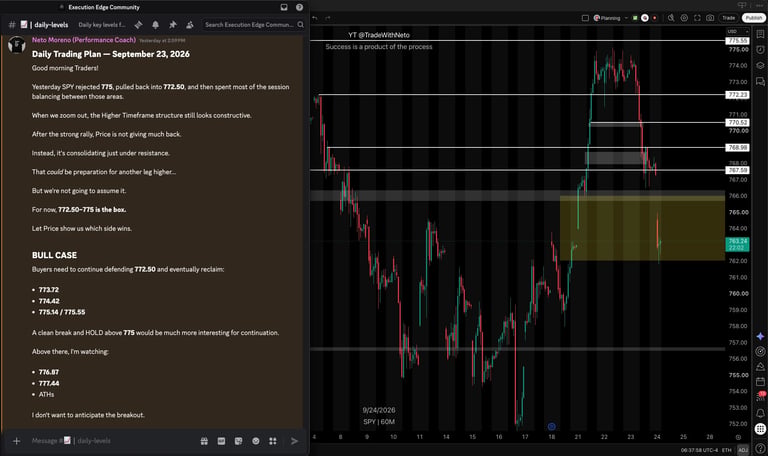This screenshot has width=768, height=456.
Task: Select layout rectangle icon in chart toolbar
Action: pos(585,18)
